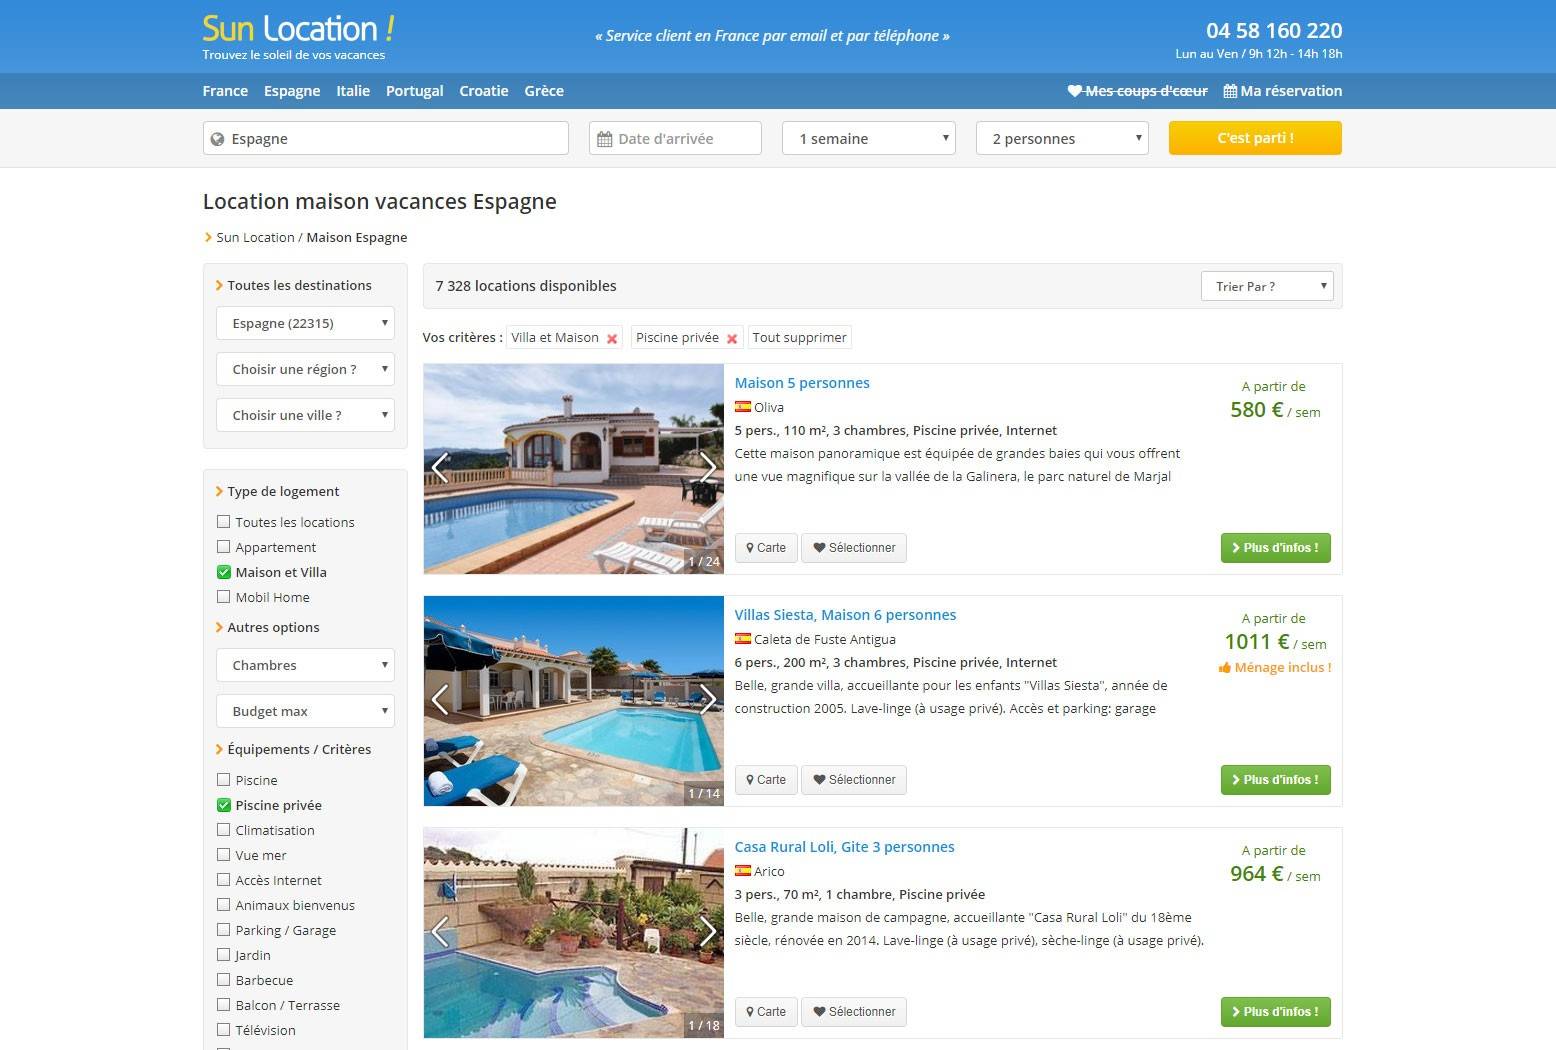Image resolution: width=1556 pixels, height=1050 pixels.
Task: Show previous photo of Villas Siesta listing
Action: tap(440, 699)
